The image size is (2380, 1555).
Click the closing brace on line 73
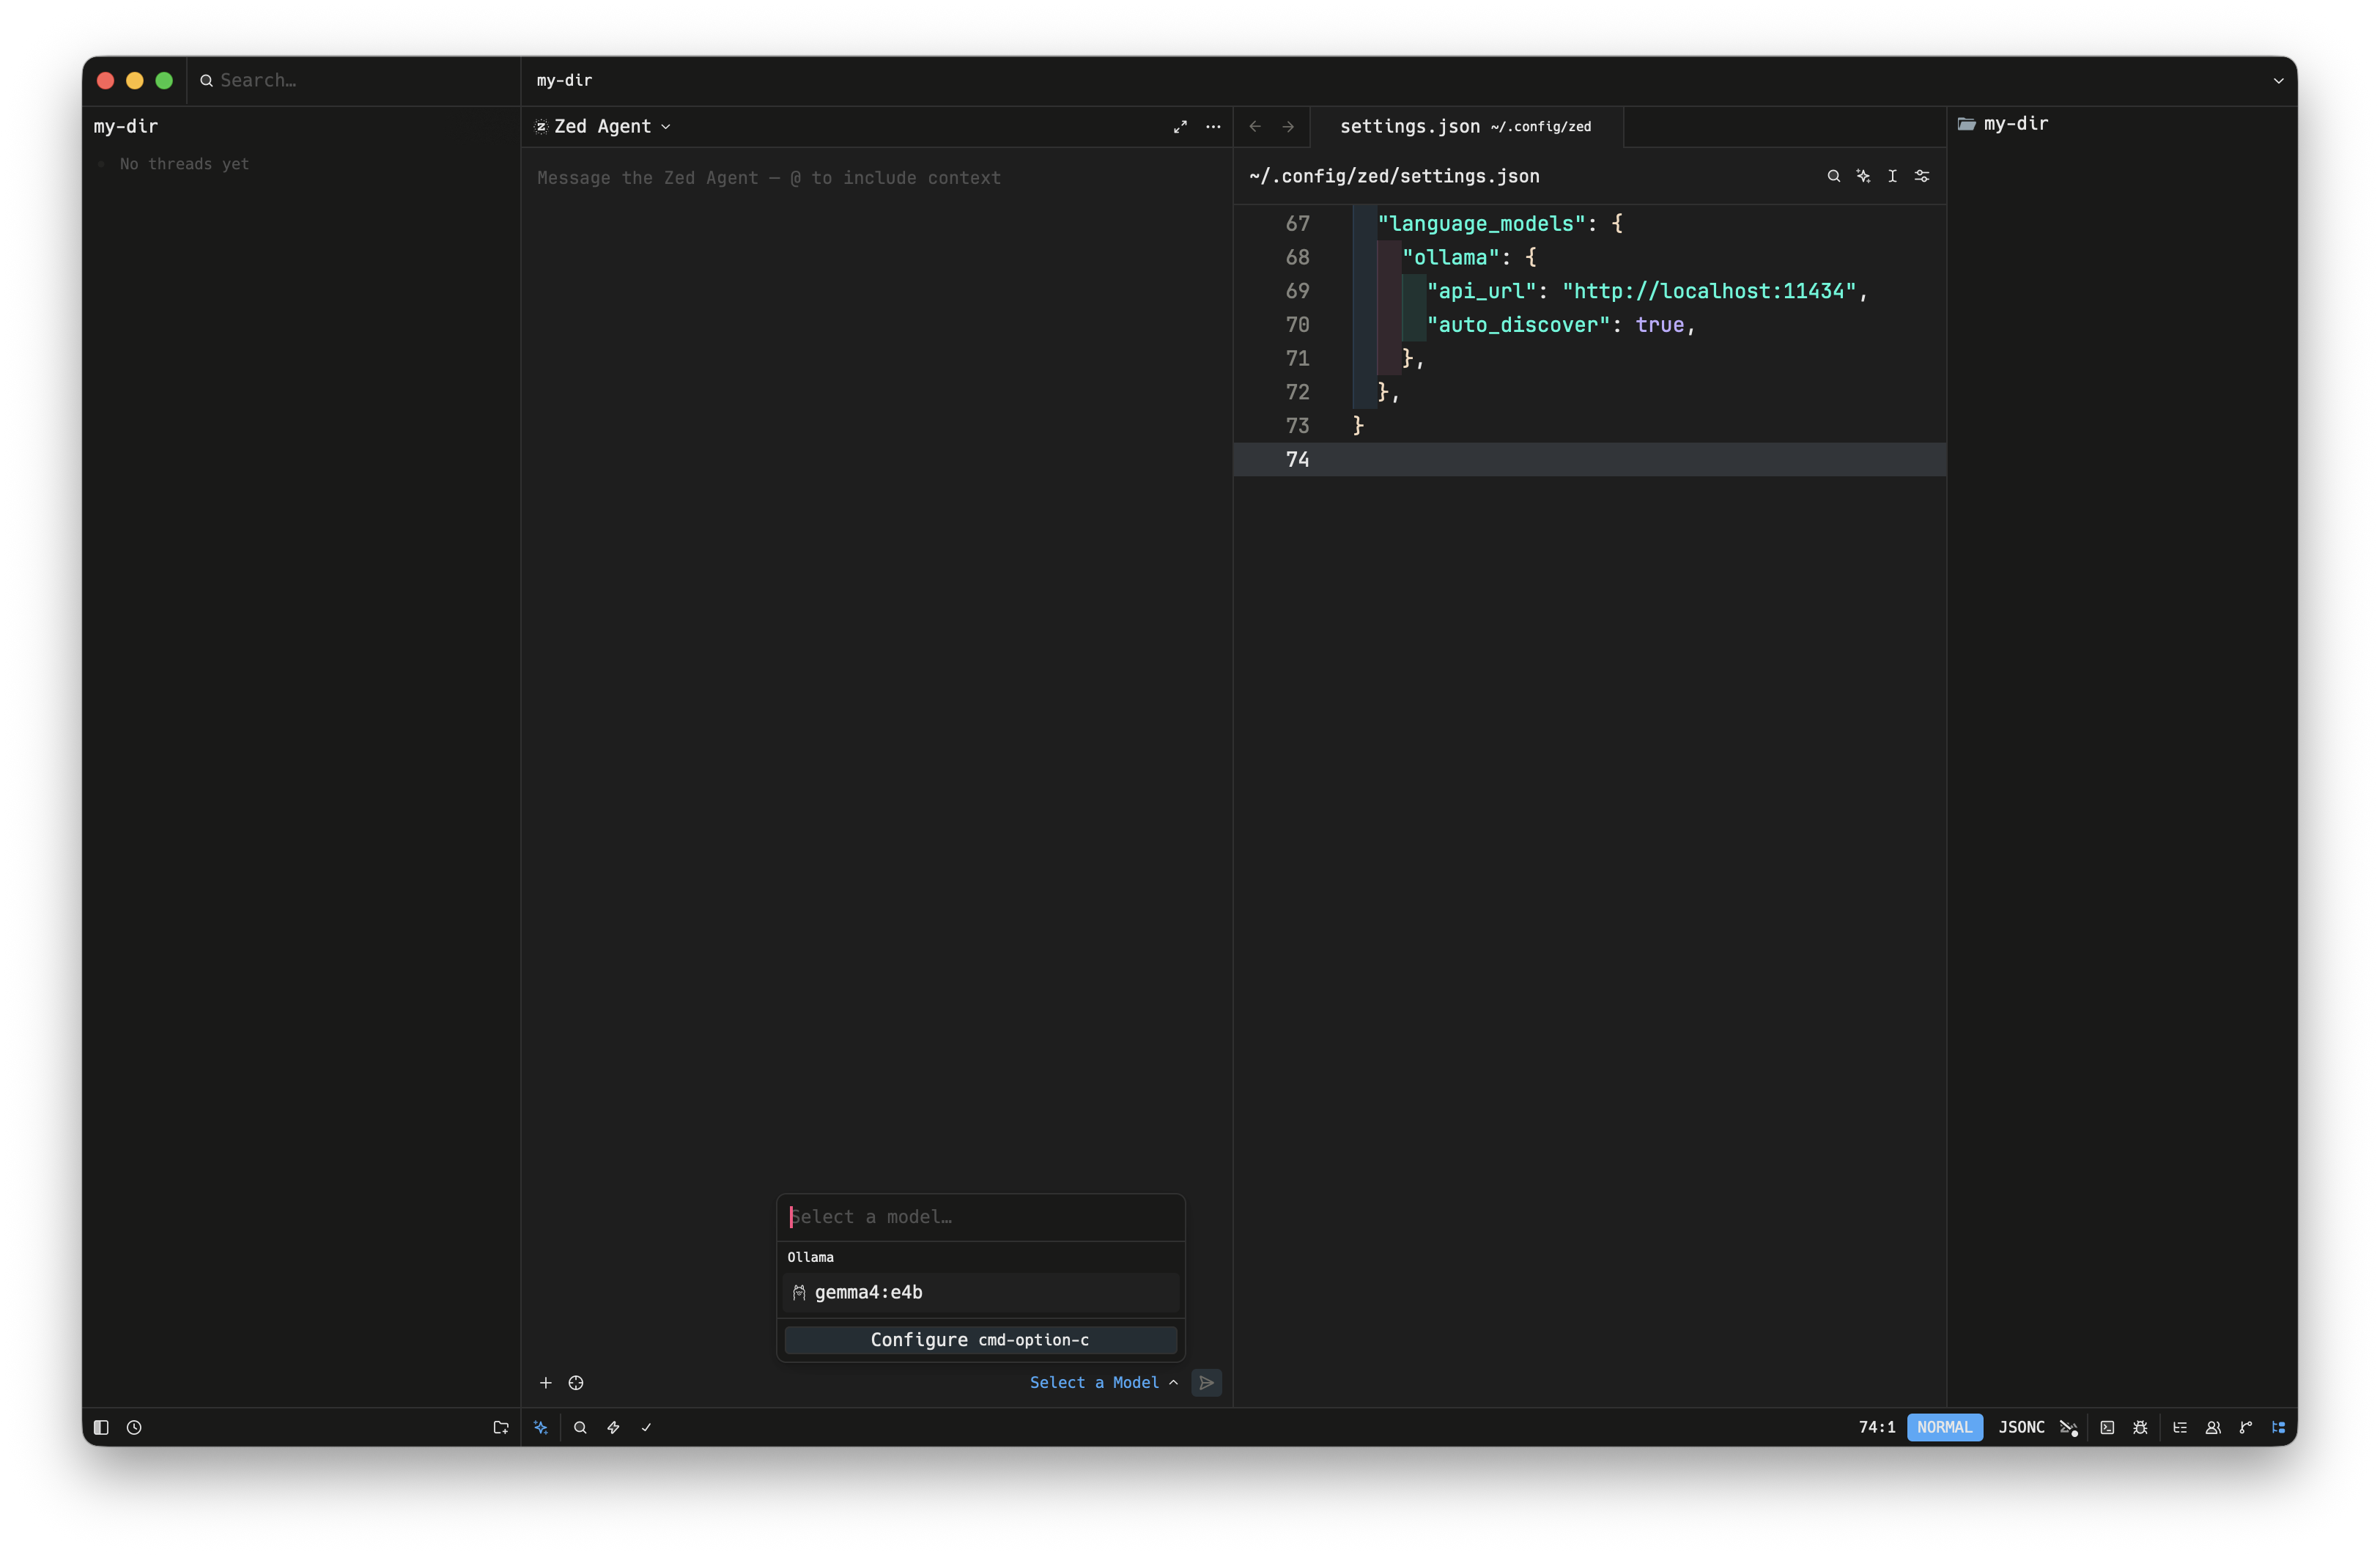click(1358, 426)
